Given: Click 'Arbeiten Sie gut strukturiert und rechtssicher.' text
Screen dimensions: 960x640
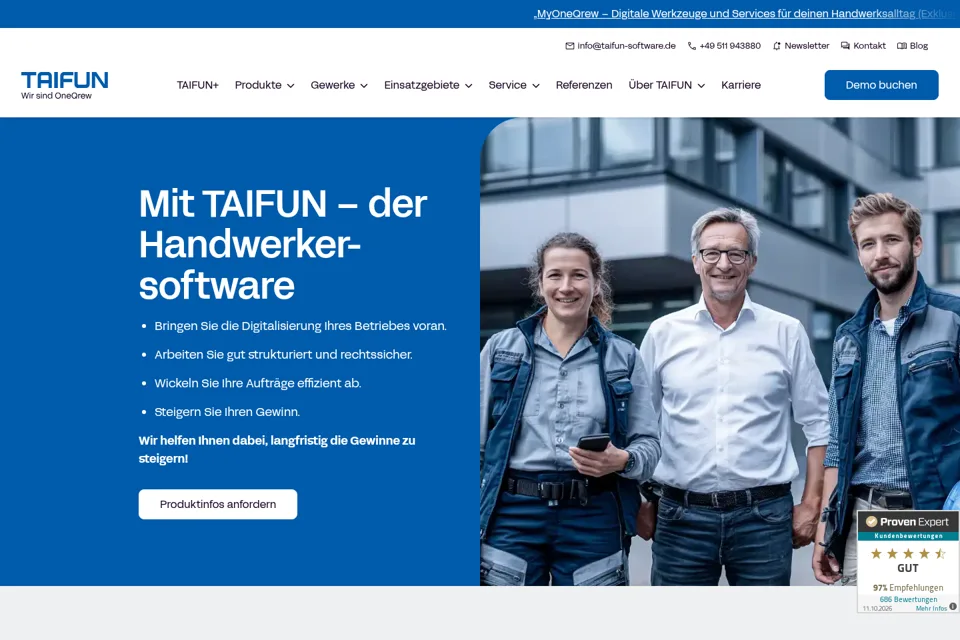Looking at the screenshot, I should click(x=283, y=355).
